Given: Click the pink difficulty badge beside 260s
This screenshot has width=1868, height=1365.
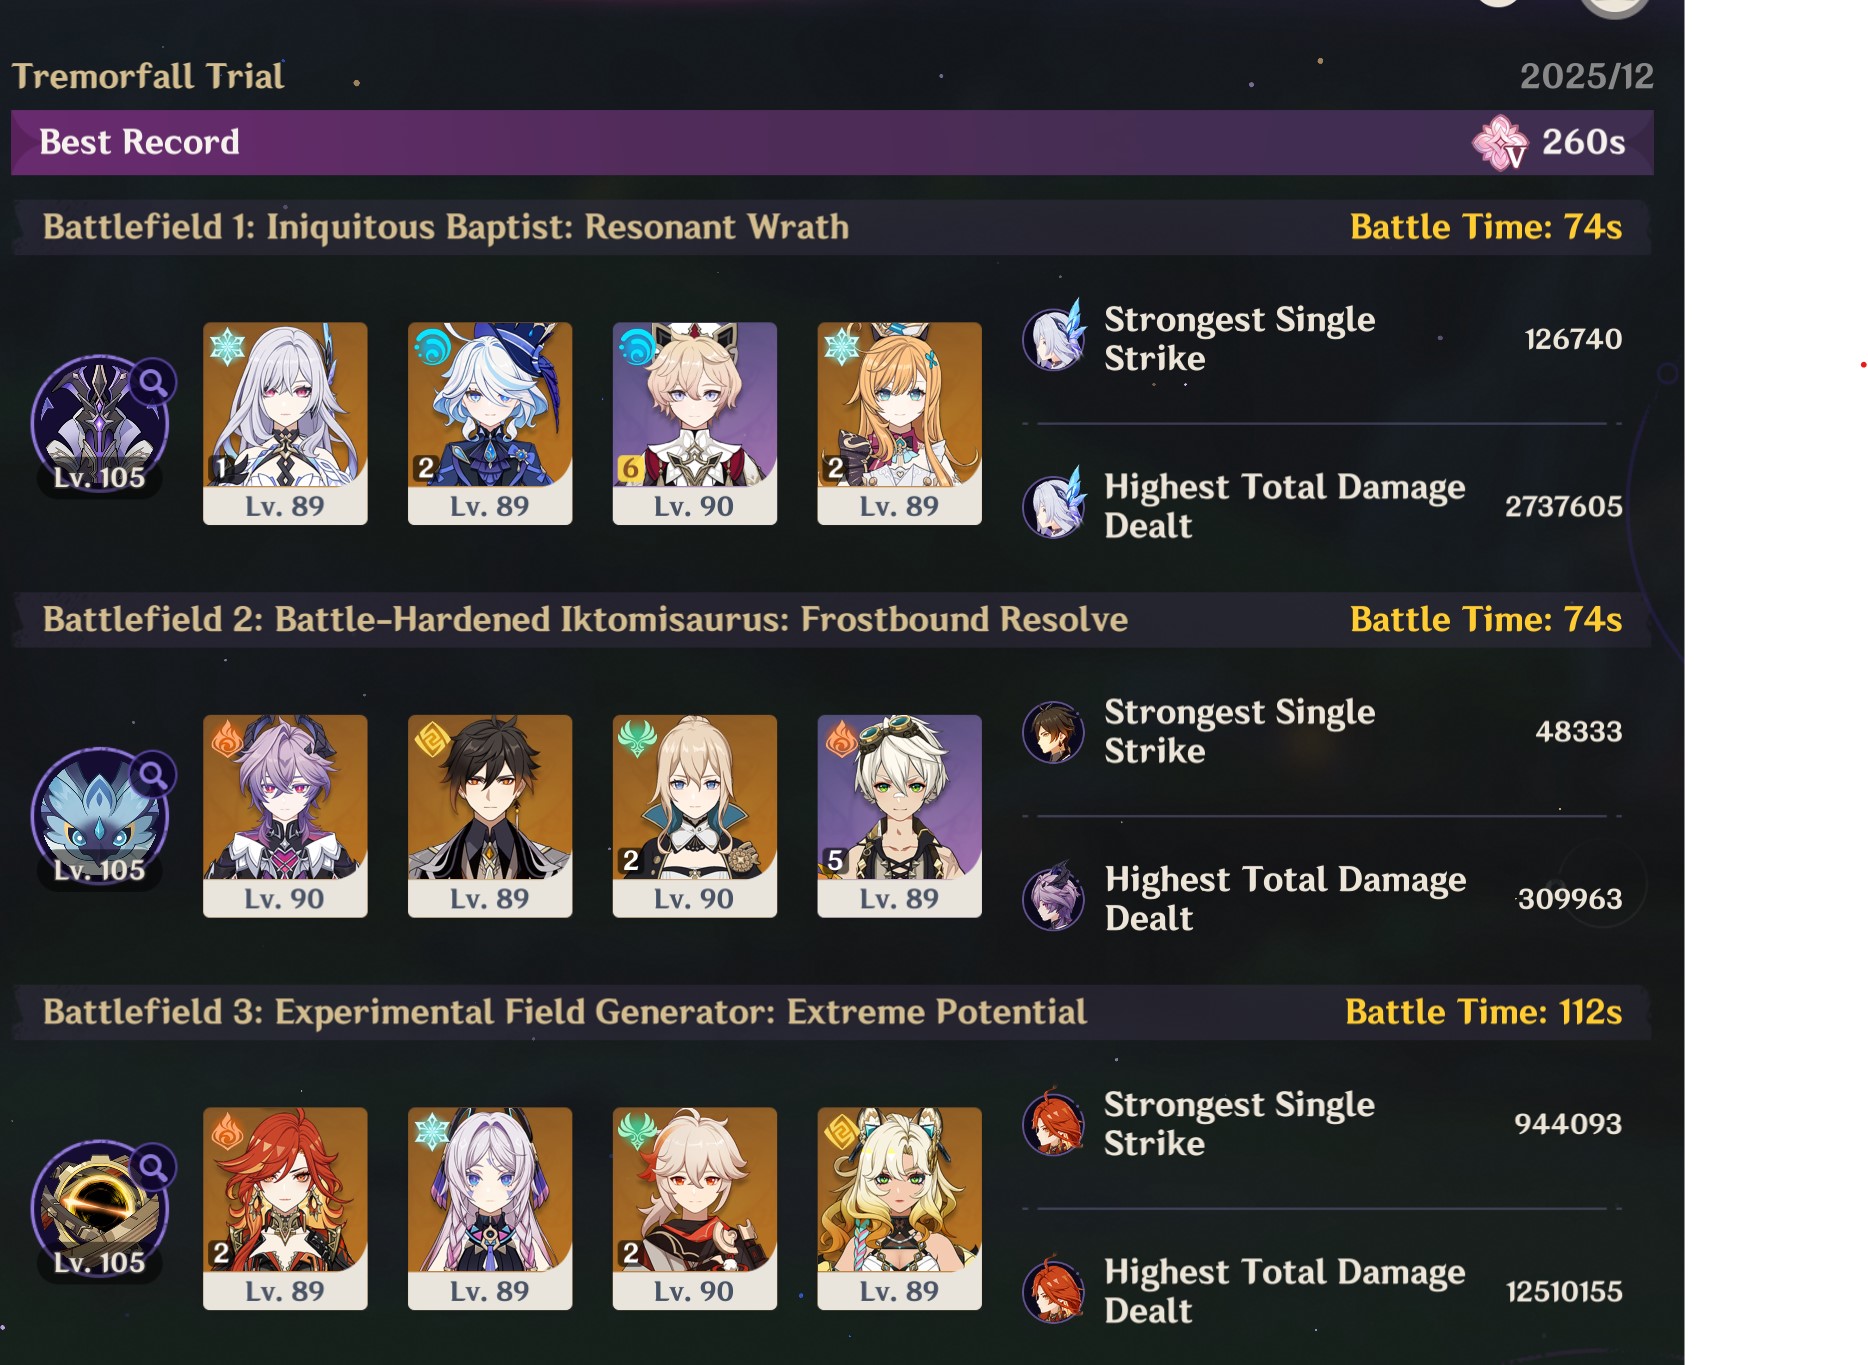Looking at the screenshot, I should click(1500, 142).
